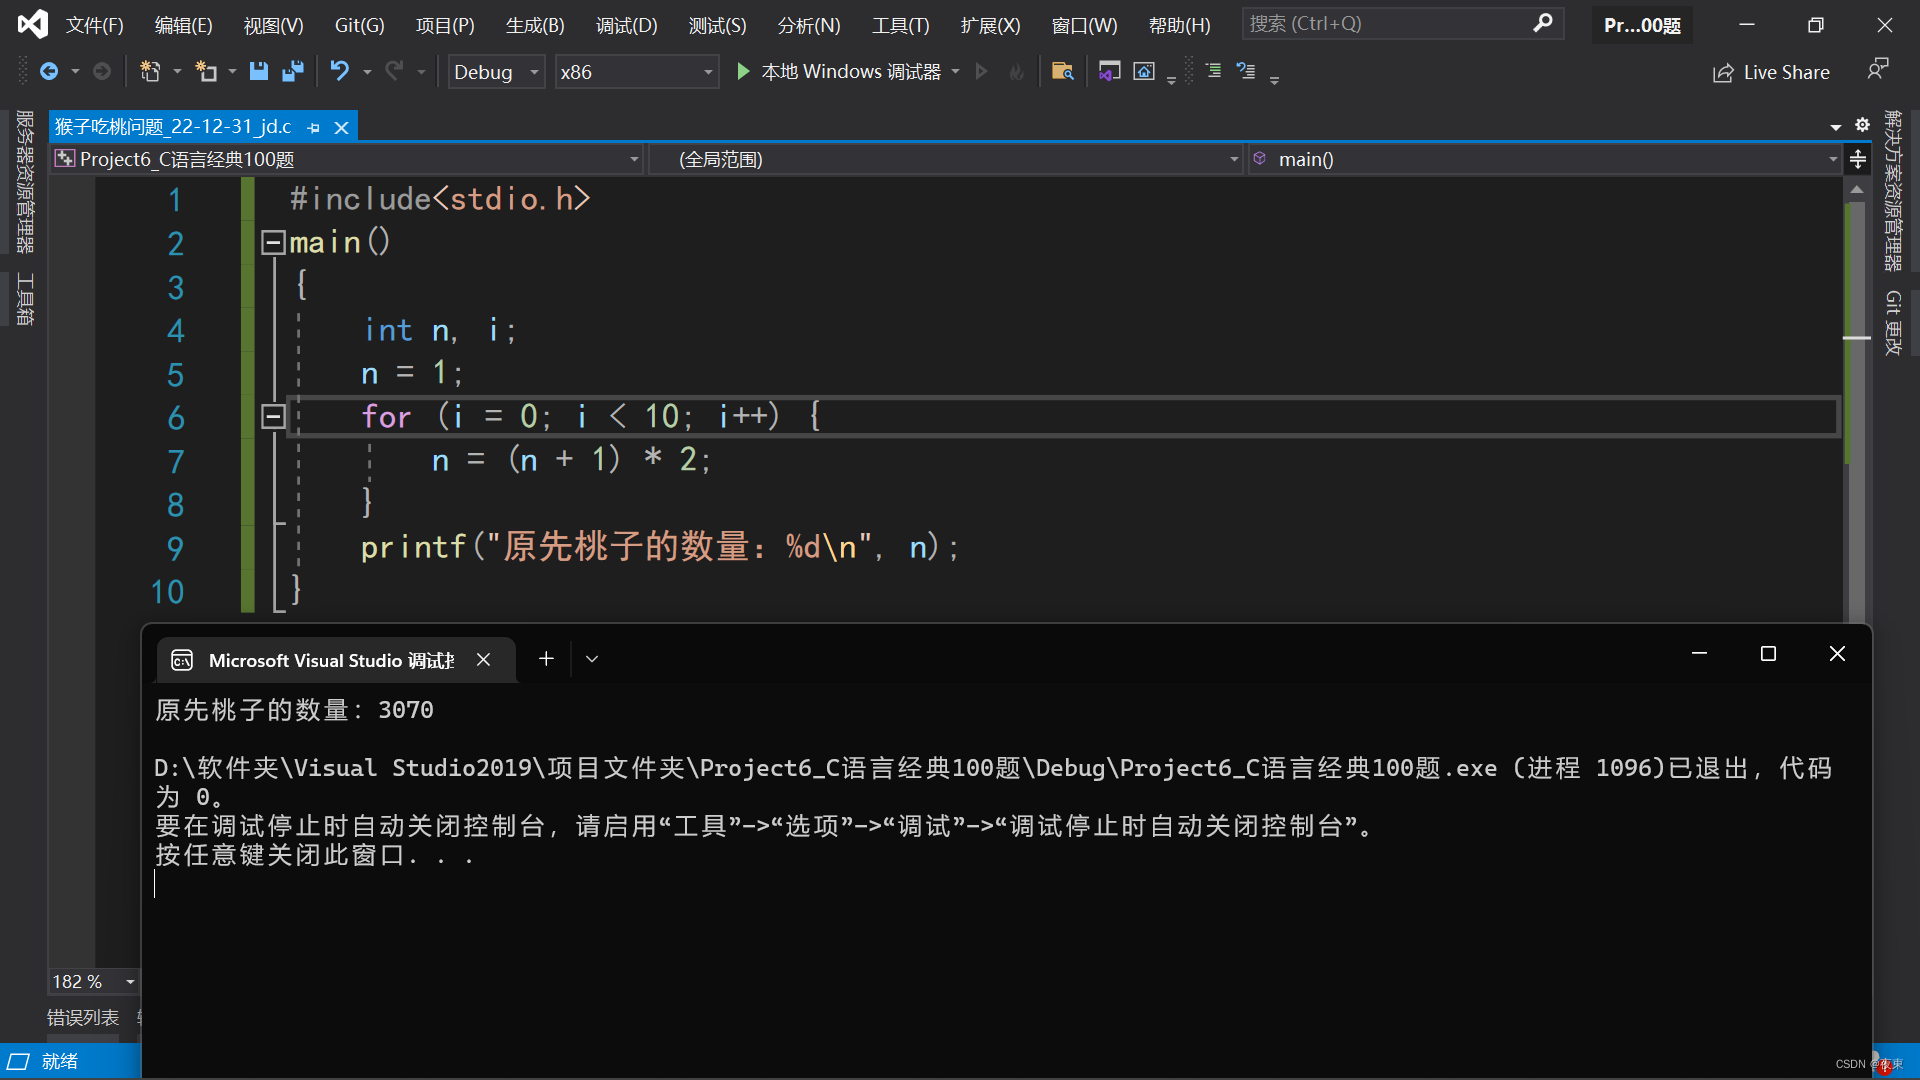Start the local Windows debugger play icon
This screenshot has width=1920, height=1080.
(x=743, y=71)
